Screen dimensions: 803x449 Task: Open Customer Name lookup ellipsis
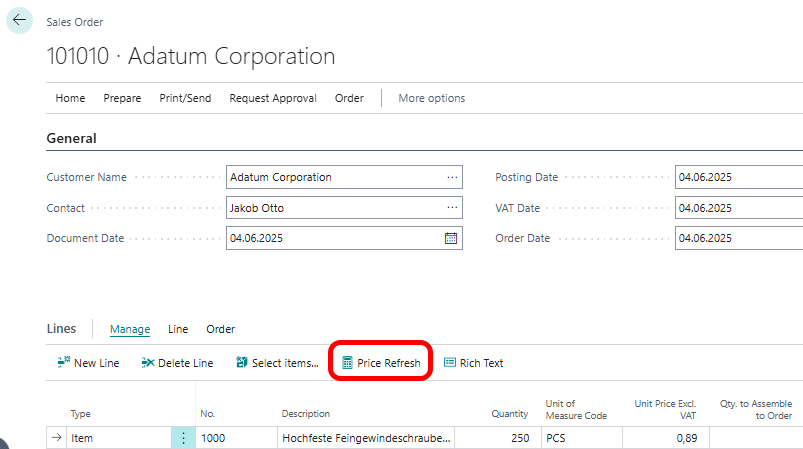point(452,177)
